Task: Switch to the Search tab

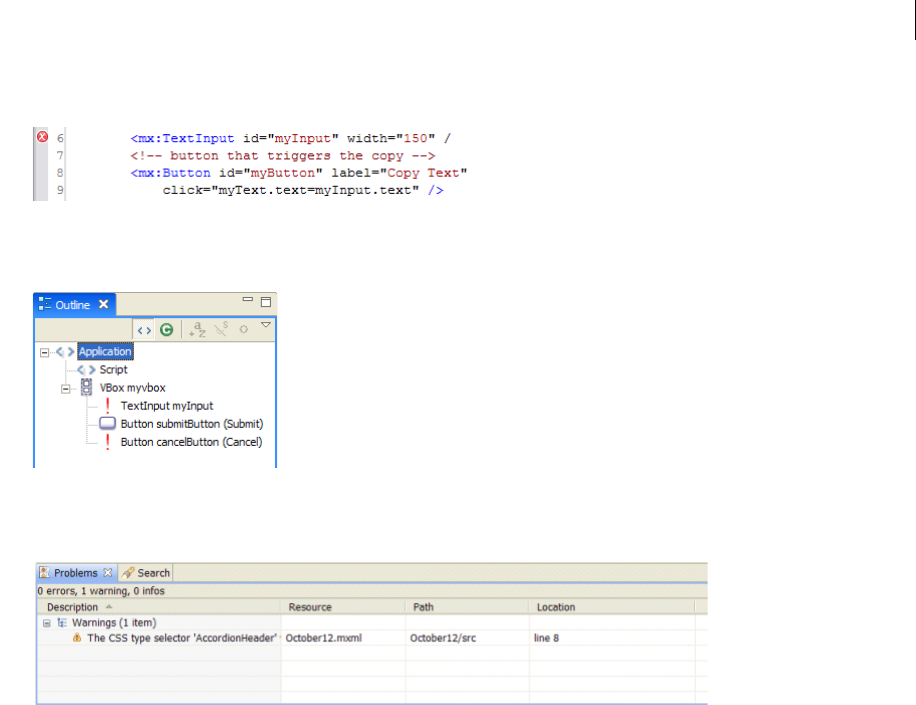Action: point(146,573)
